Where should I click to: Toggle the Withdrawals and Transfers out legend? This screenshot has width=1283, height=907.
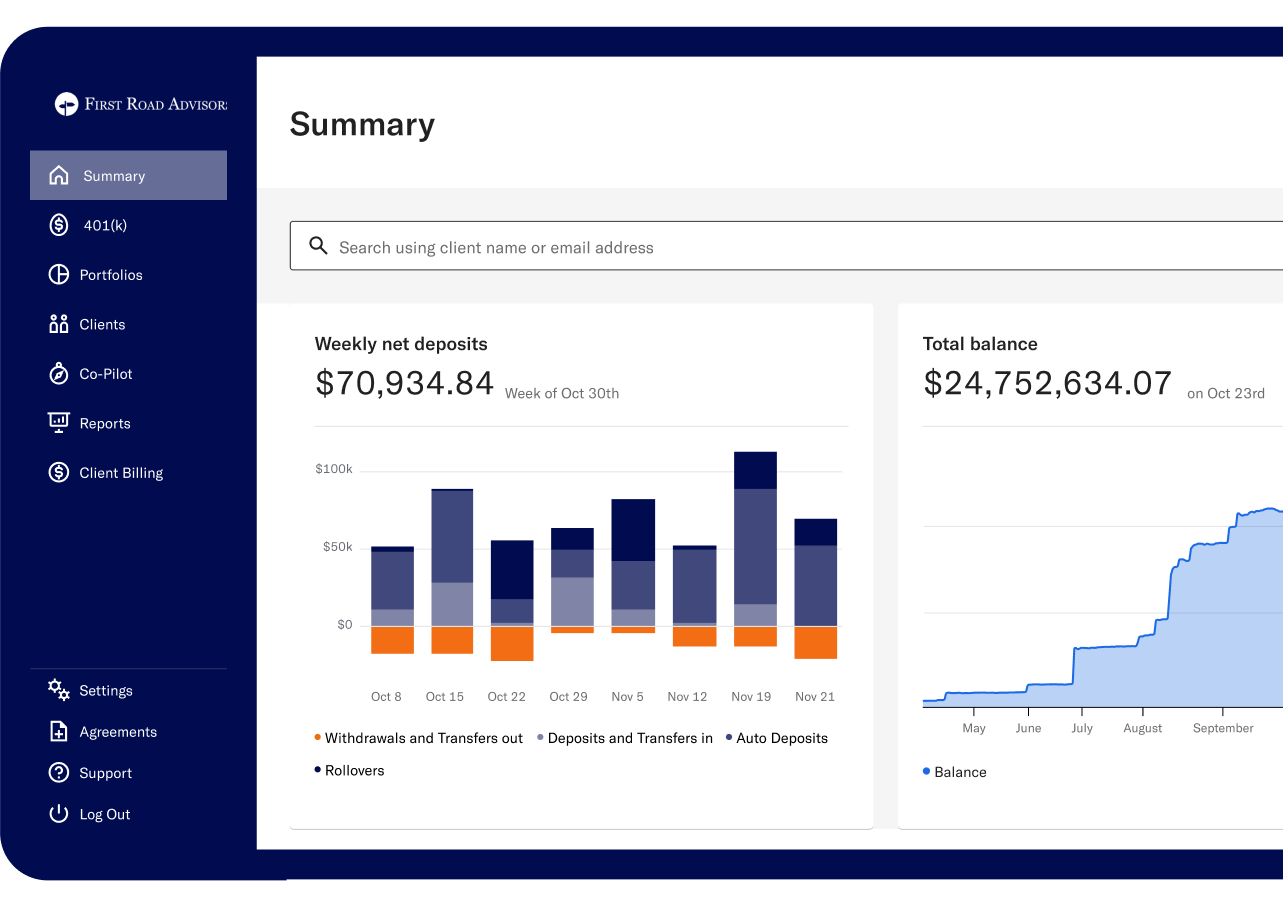418,738
